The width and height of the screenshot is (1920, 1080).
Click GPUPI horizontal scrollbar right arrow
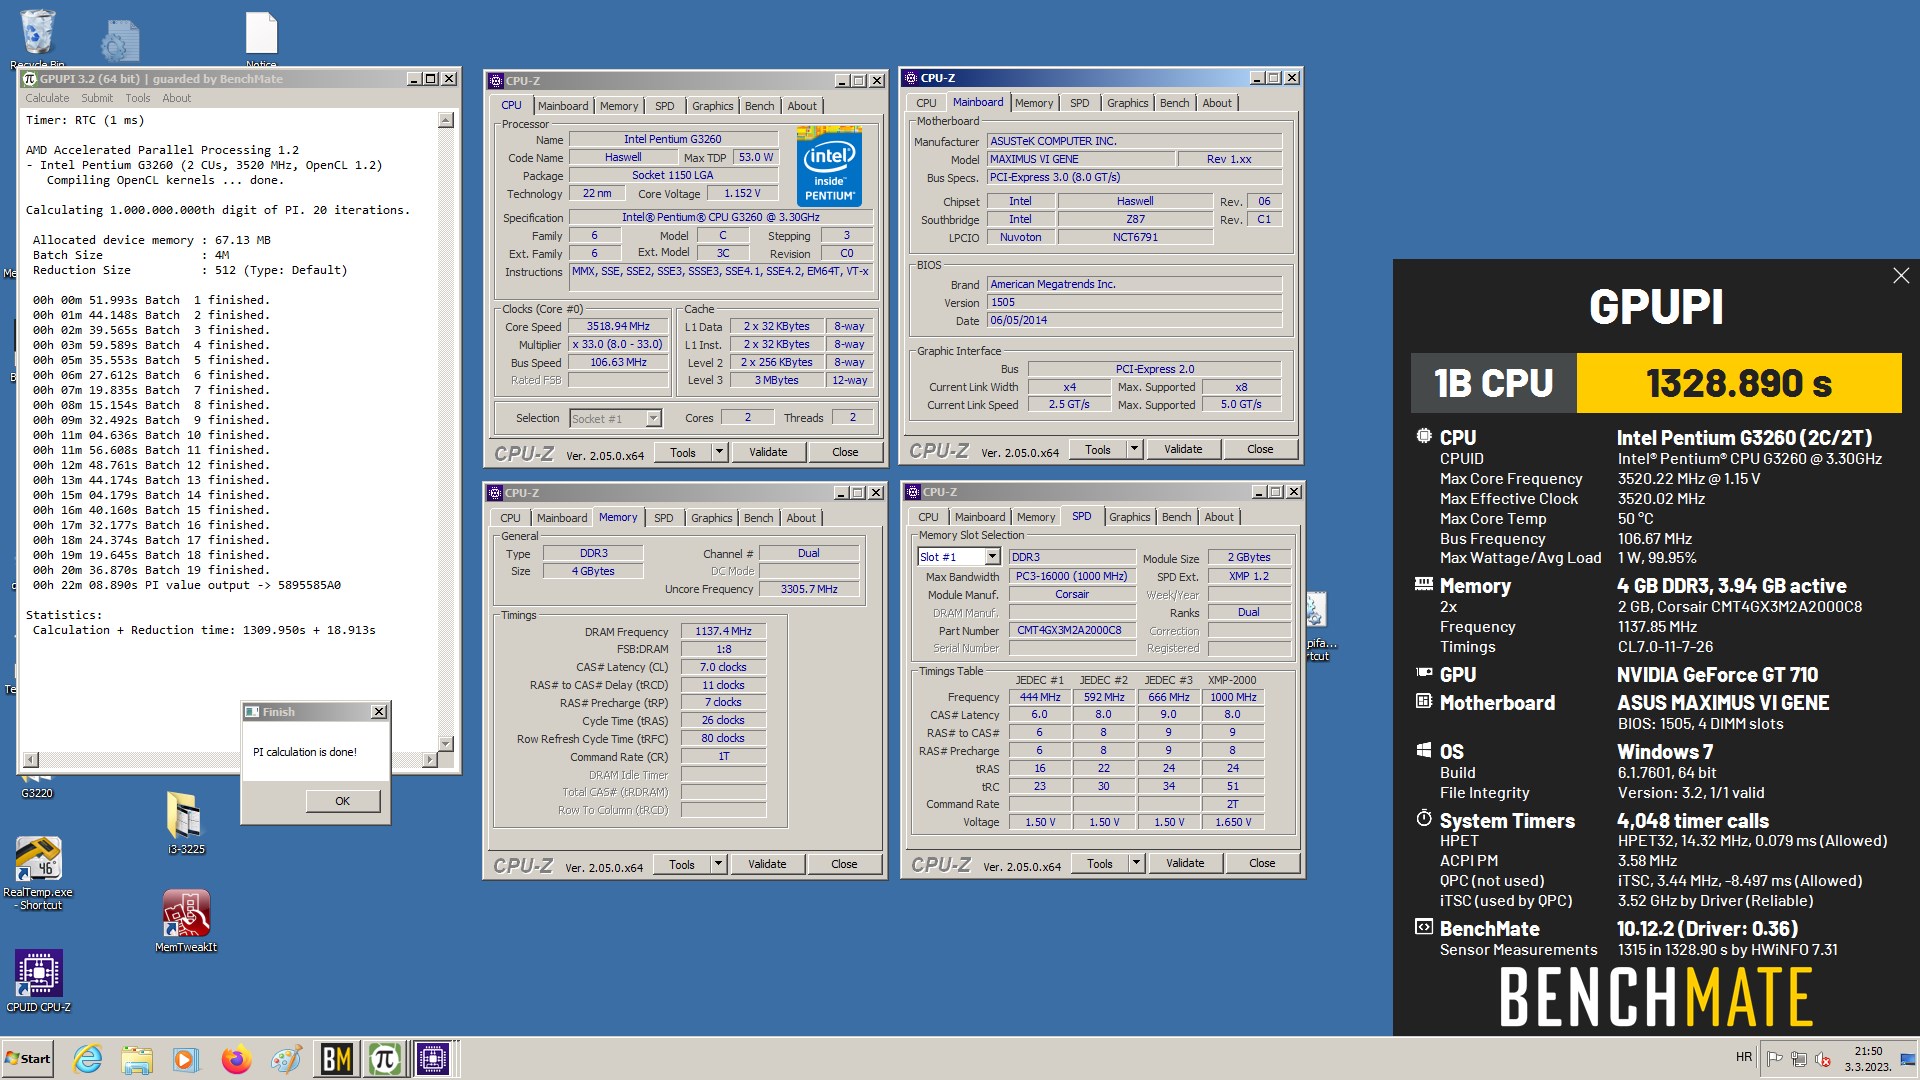click(430, 759)
